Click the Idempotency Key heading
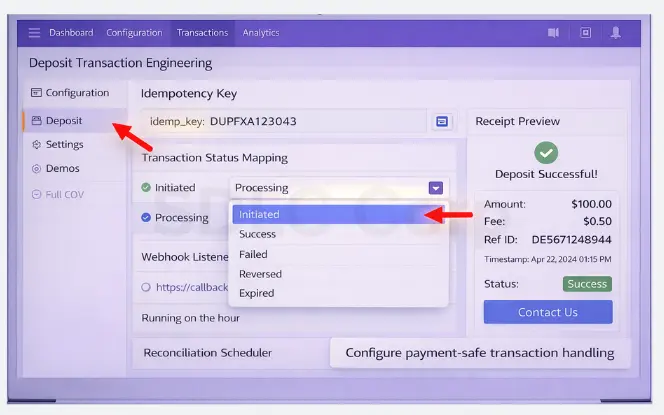This screenshot has height=415, width=664. point(189,94)
